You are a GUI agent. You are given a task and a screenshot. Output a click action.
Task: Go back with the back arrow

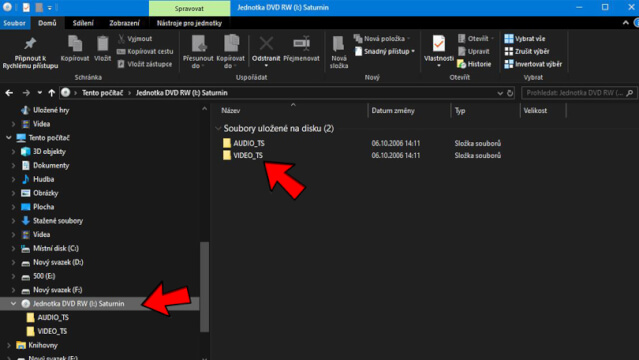(9, 93)
